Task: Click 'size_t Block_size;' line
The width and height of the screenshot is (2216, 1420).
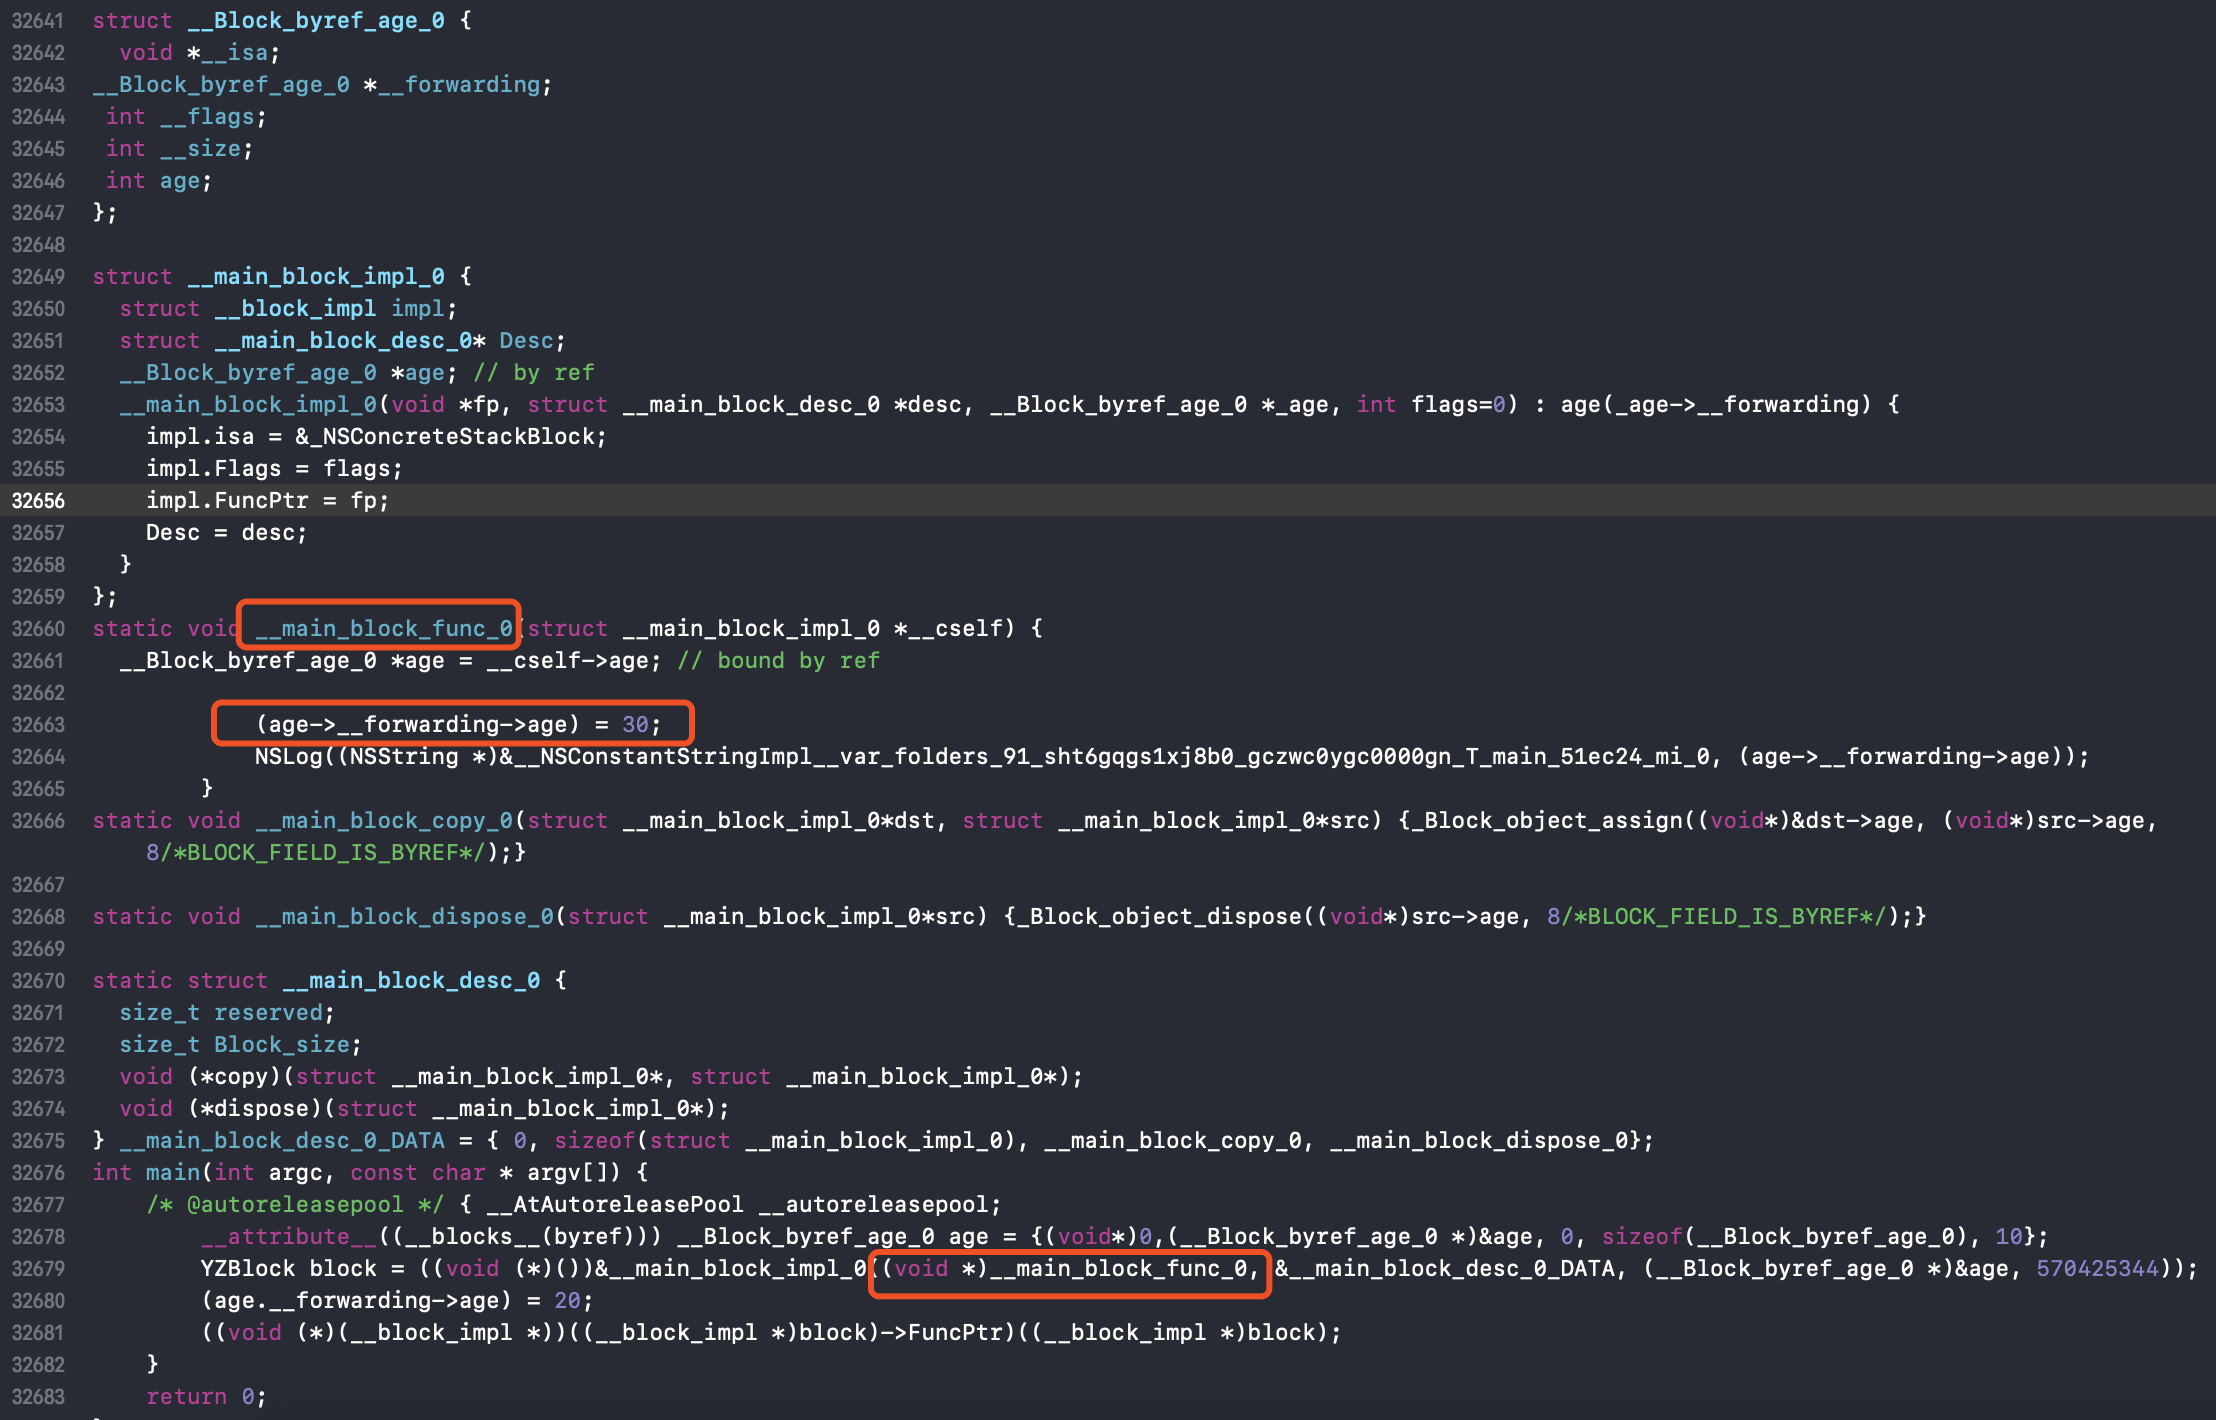Action: coord(241,1045)
